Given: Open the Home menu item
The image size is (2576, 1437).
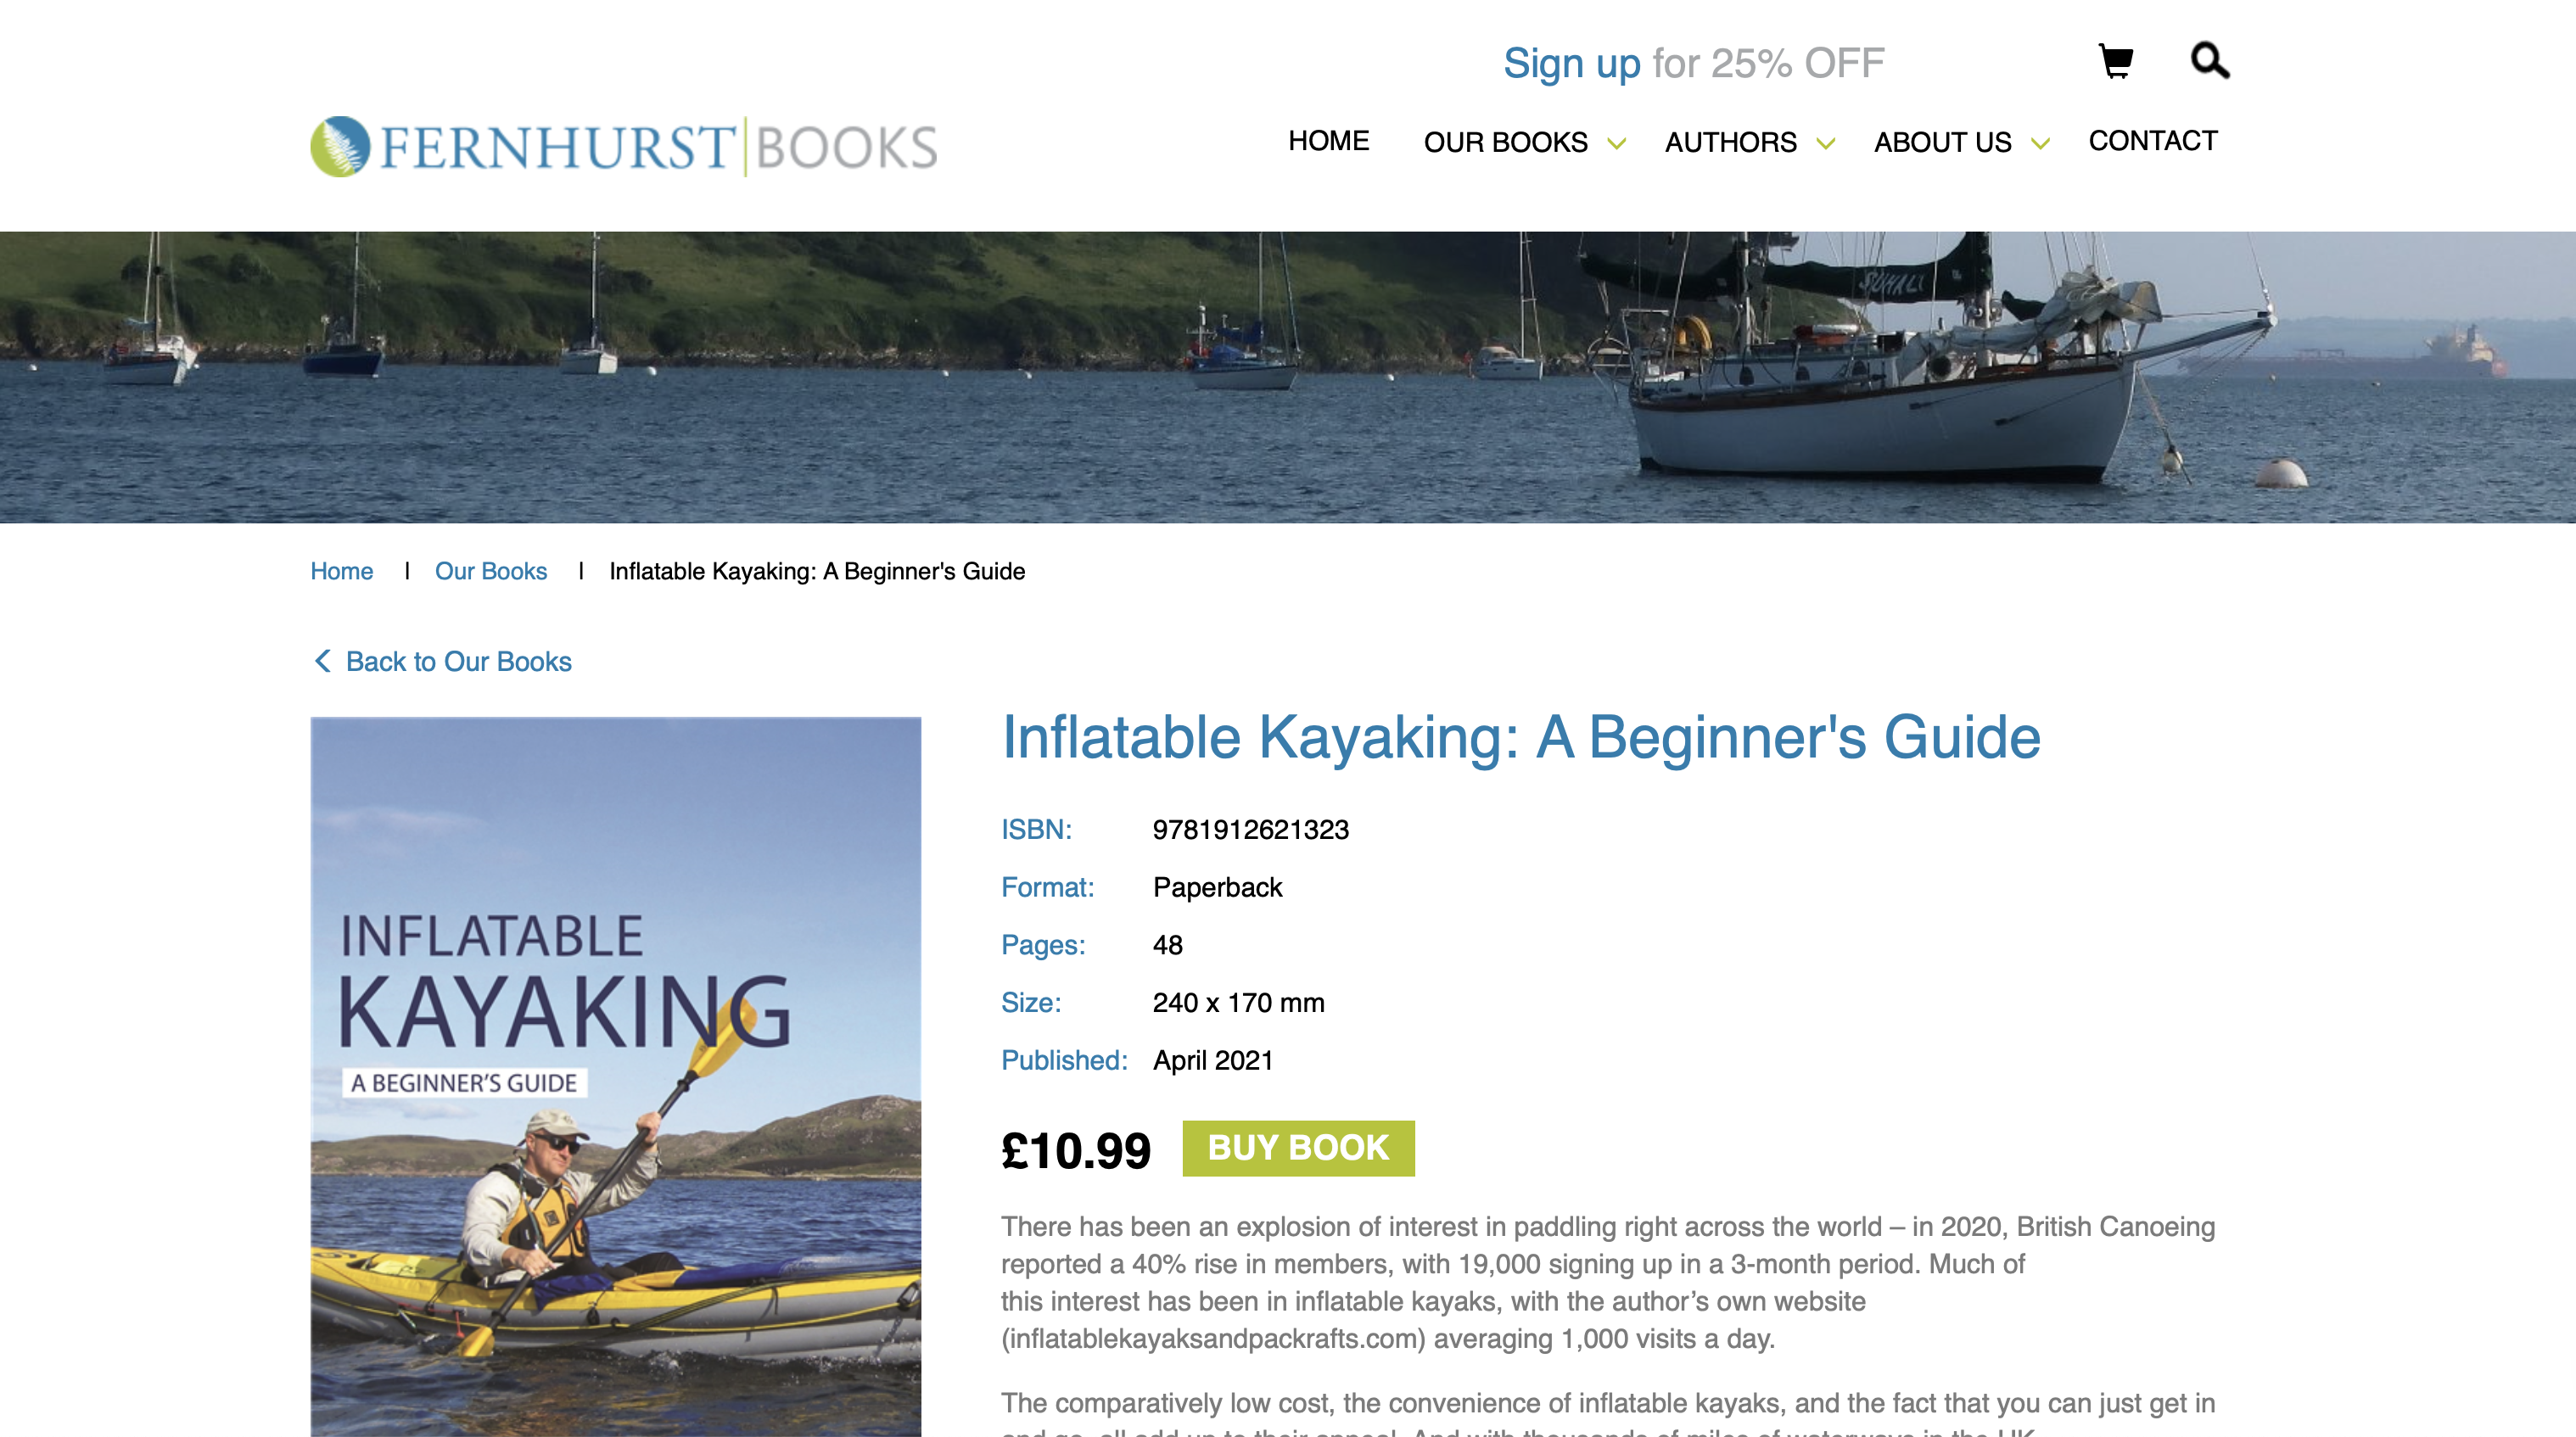Looking at the screenshot, I should [x=1328, y=141].
